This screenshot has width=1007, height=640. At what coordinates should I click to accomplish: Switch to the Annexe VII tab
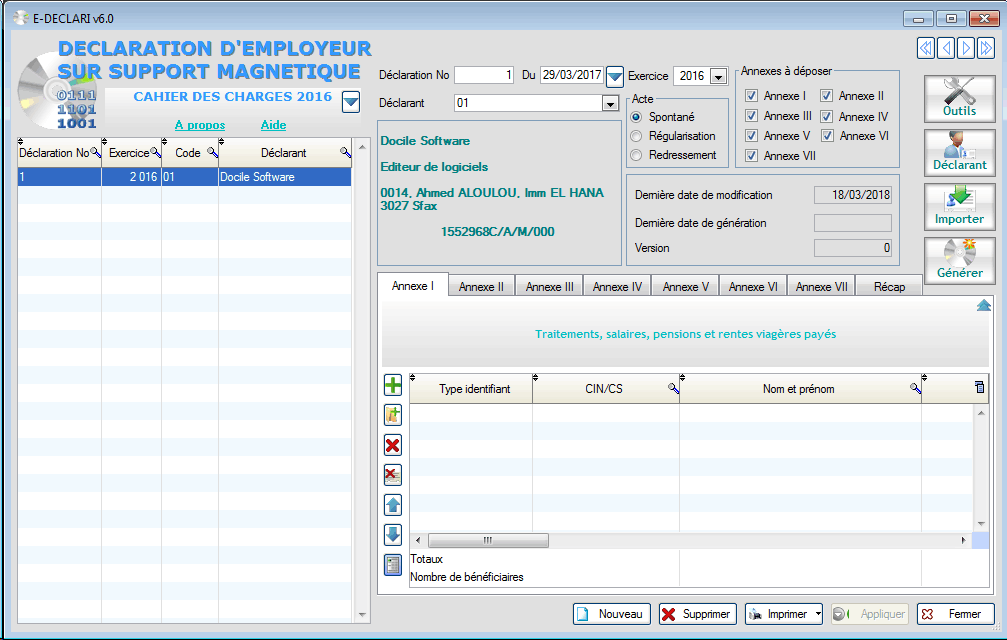click(821, 287)
